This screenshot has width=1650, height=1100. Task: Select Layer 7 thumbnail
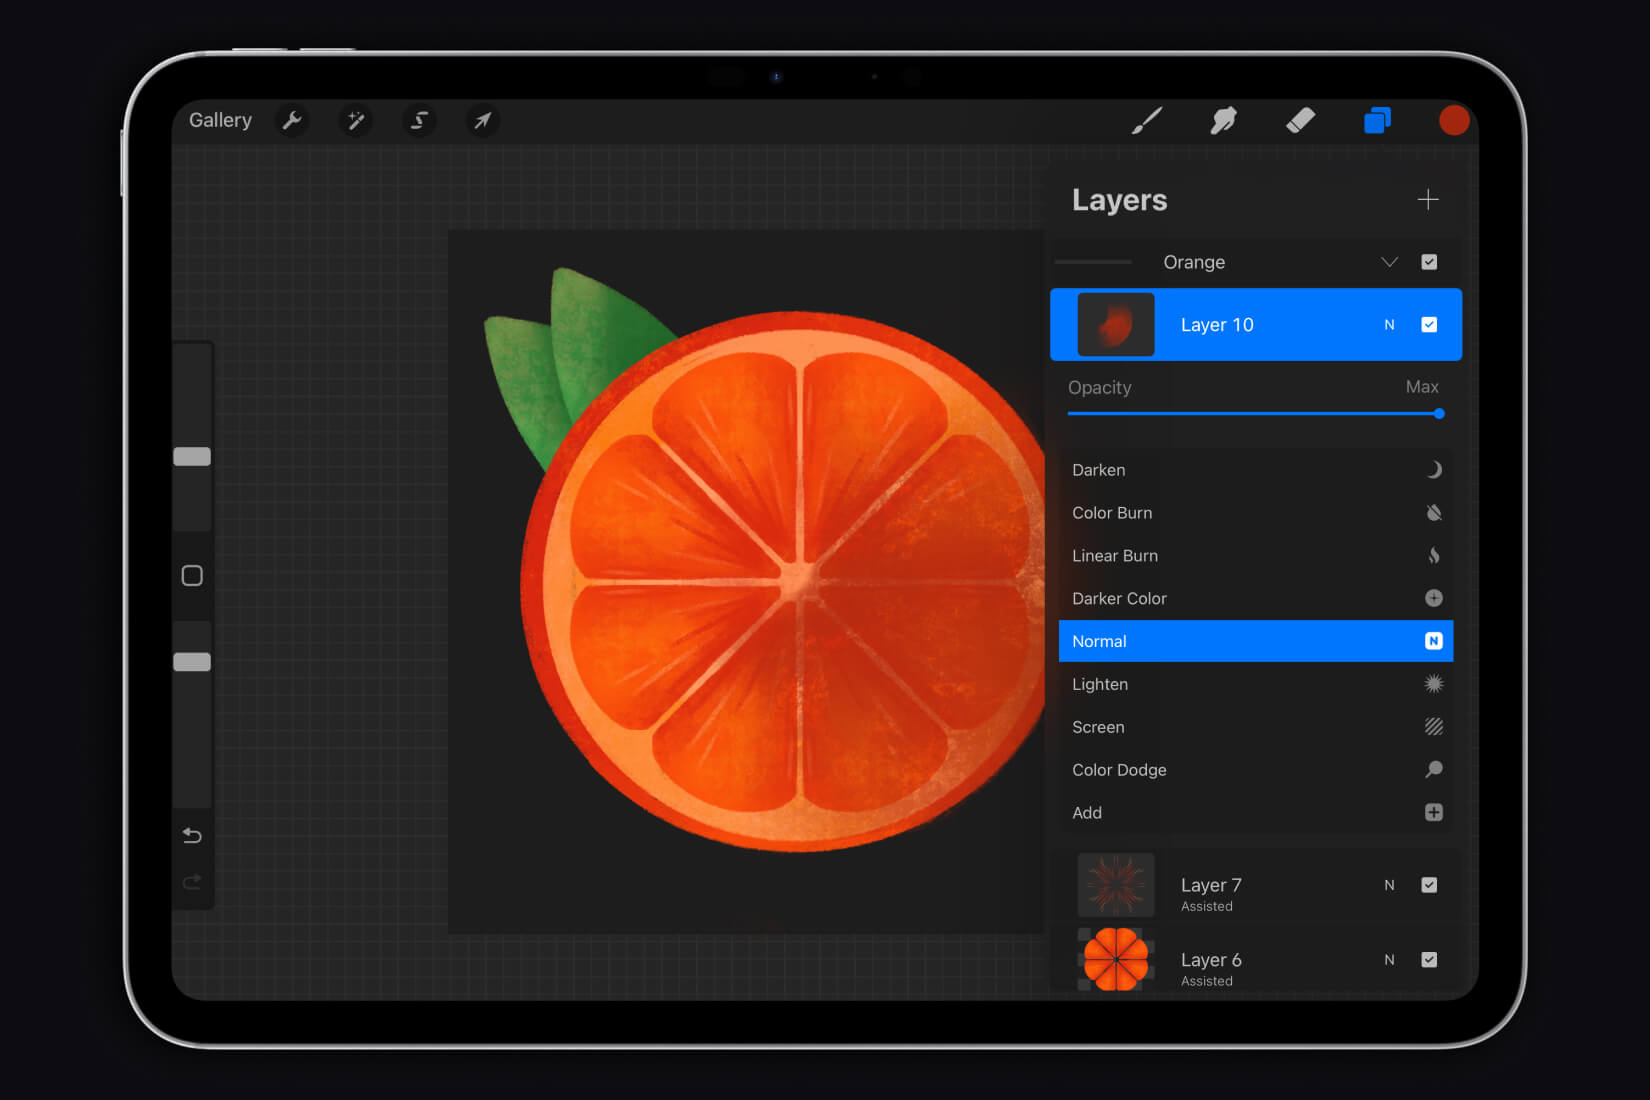(1116, 885)
